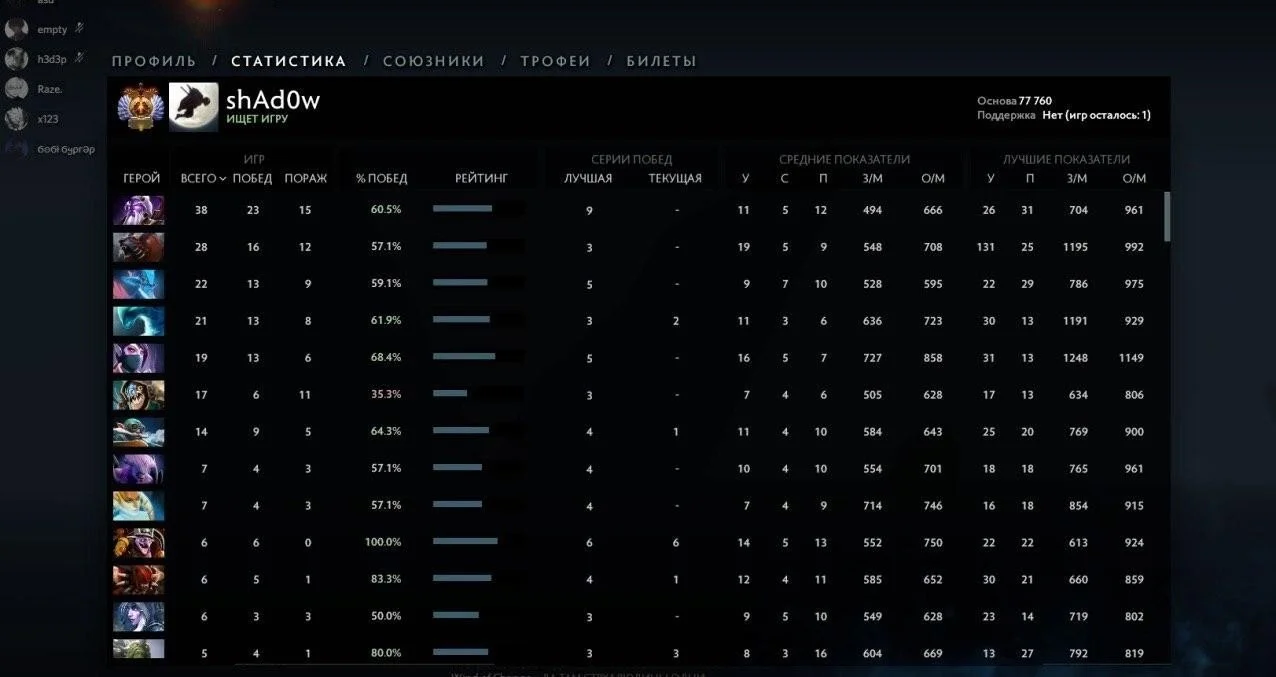Sort by ВСЕГО column with arrow
Screen dimensions: 1276x677
pyautogui.click(x=202, y=178)
